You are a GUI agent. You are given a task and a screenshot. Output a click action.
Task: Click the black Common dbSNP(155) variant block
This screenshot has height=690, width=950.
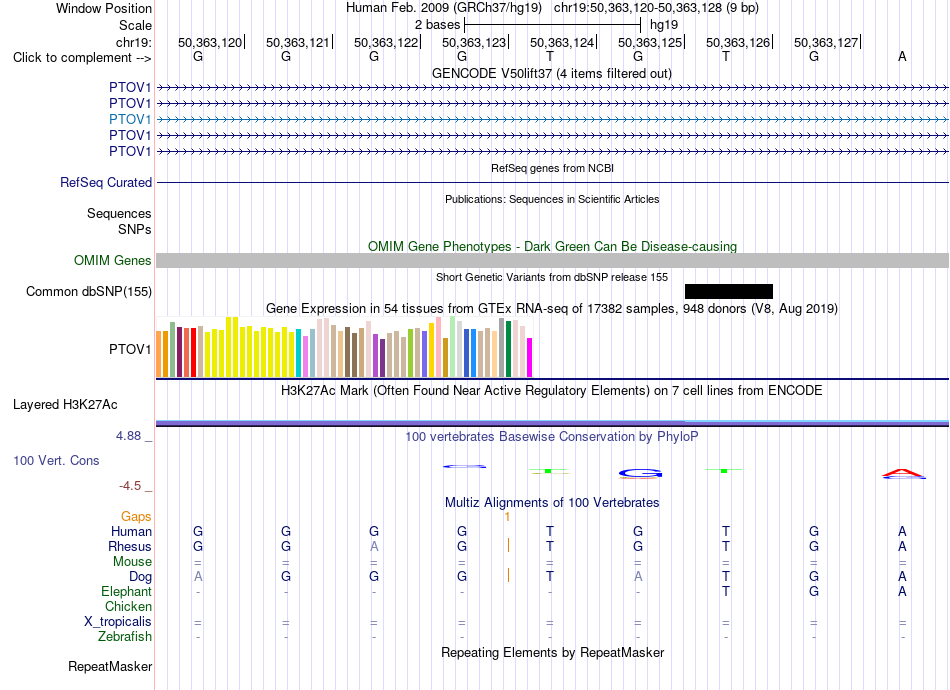tap(728, 291)
